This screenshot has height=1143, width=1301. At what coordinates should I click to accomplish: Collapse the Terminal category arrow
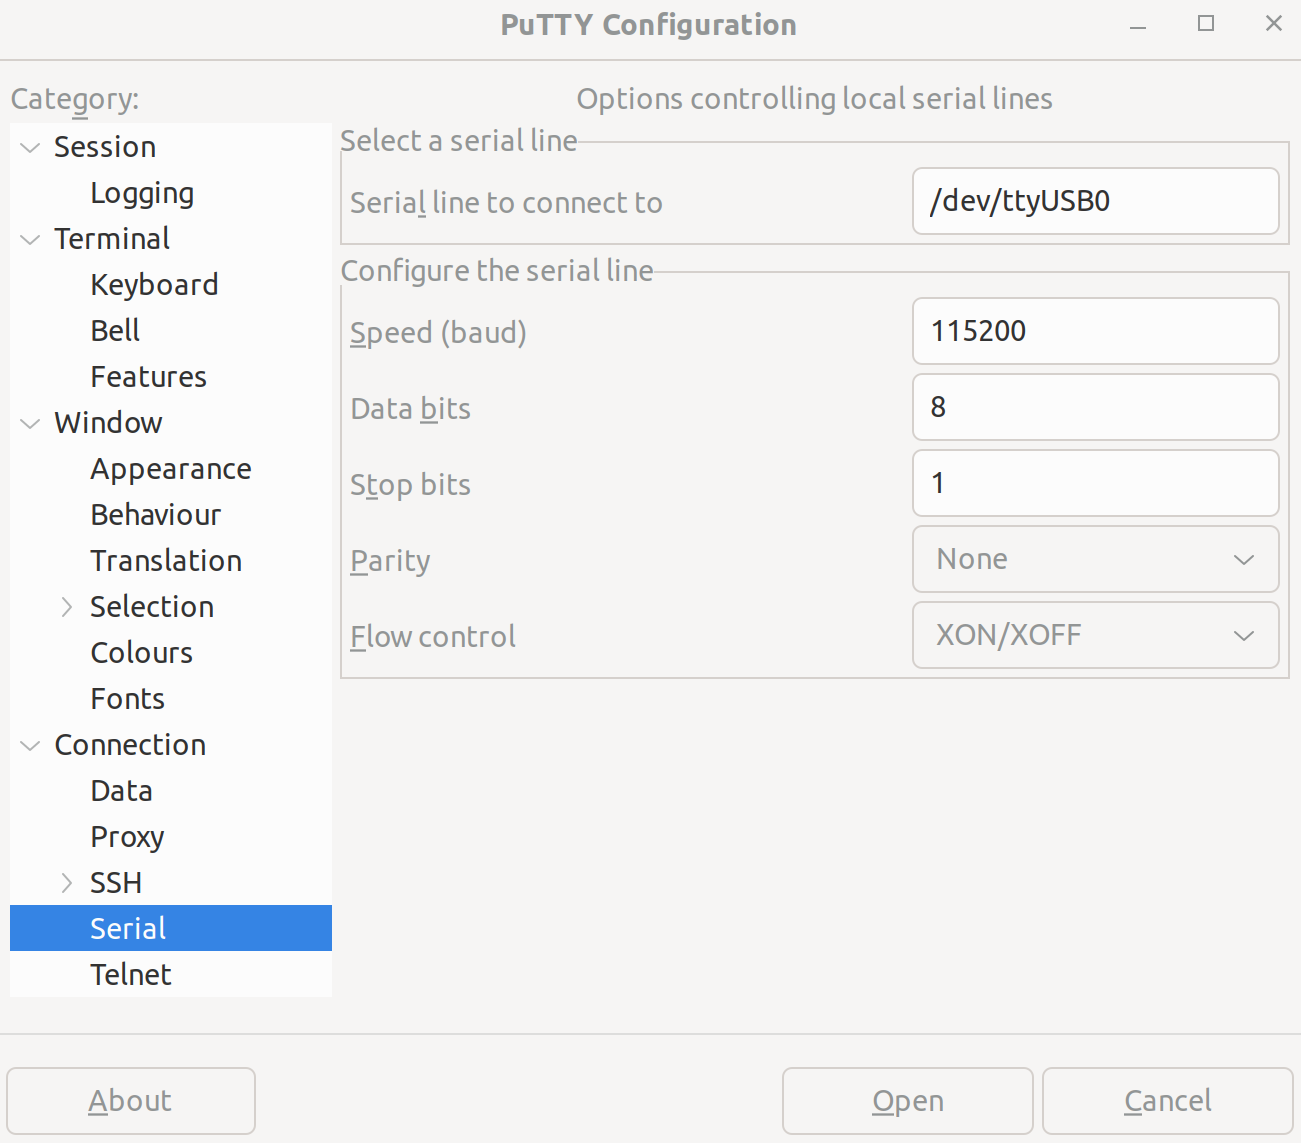pos(30,240)
